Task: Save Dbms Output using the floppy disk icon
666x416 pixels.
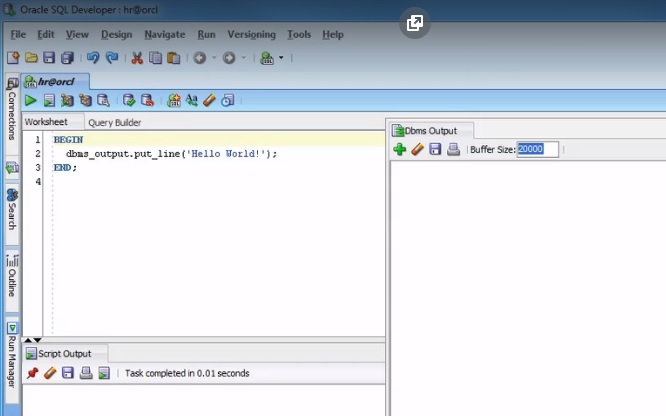Action: [435, 150]
